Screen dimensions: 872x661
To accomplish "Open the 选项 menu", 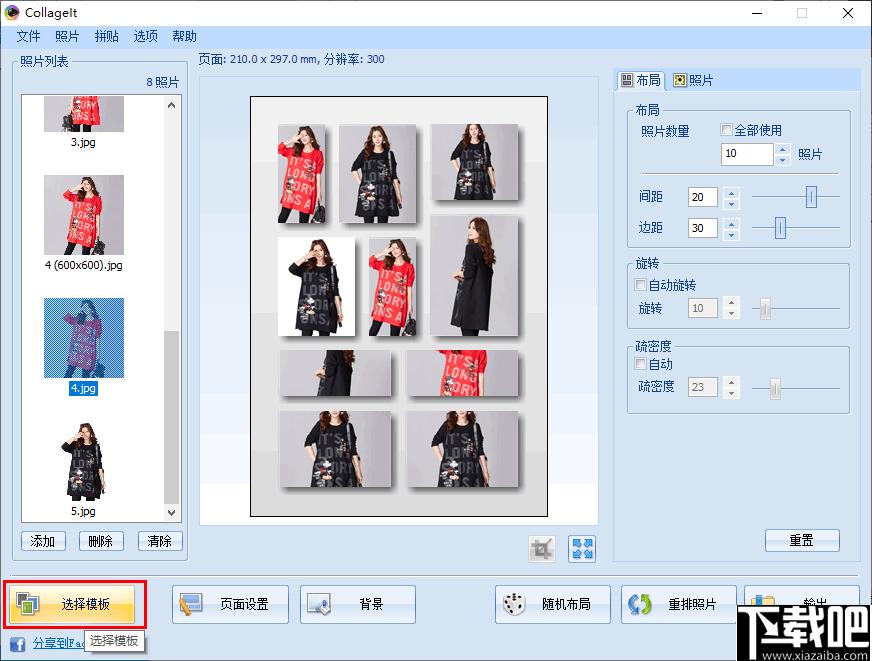I will tap(146, 37).
